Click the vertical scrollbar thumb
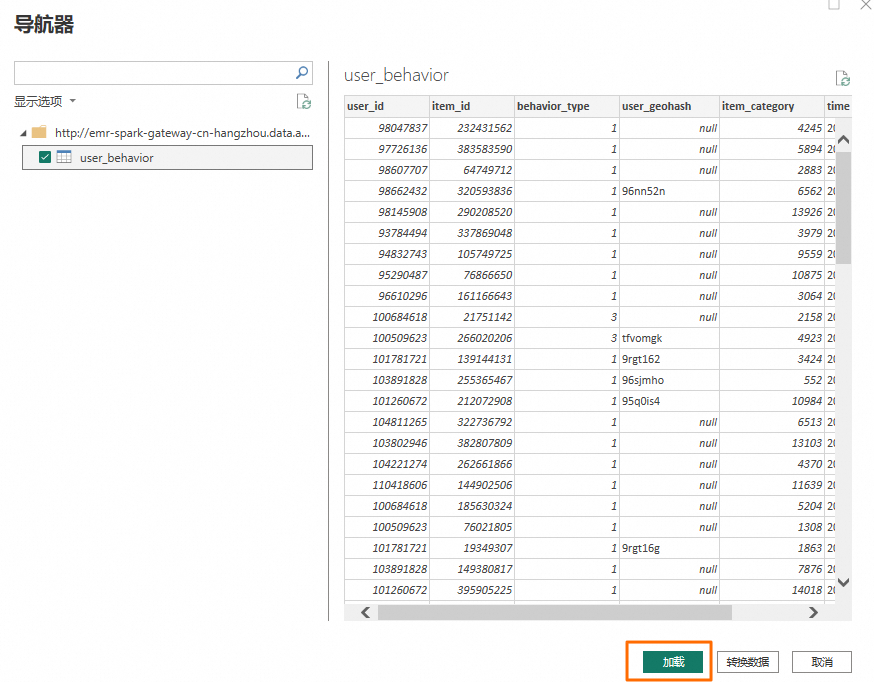The width and height of the screenshot is (874, 682). [844, 206]
